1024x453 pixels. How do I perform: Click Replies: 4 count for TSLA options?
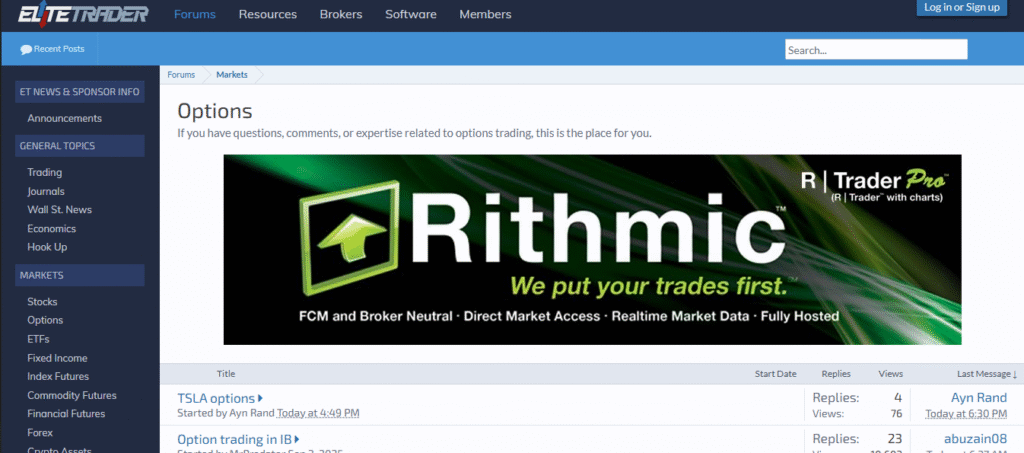click(x=857, y=398)
